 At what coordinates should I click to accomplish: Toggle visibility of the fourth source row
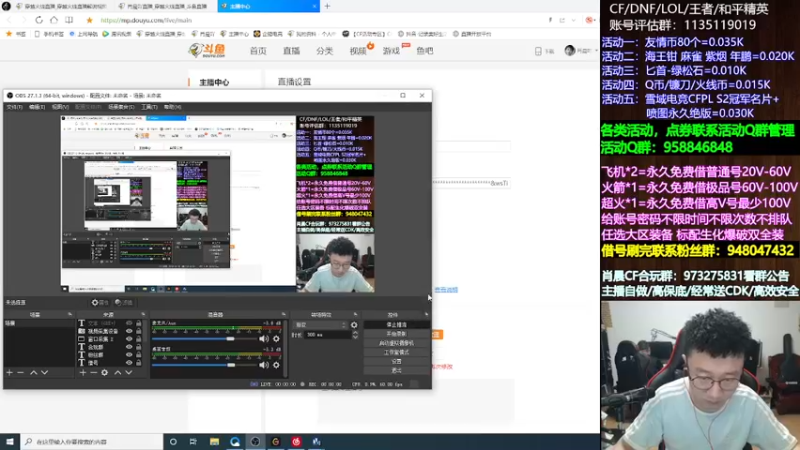tap(129, 347)
